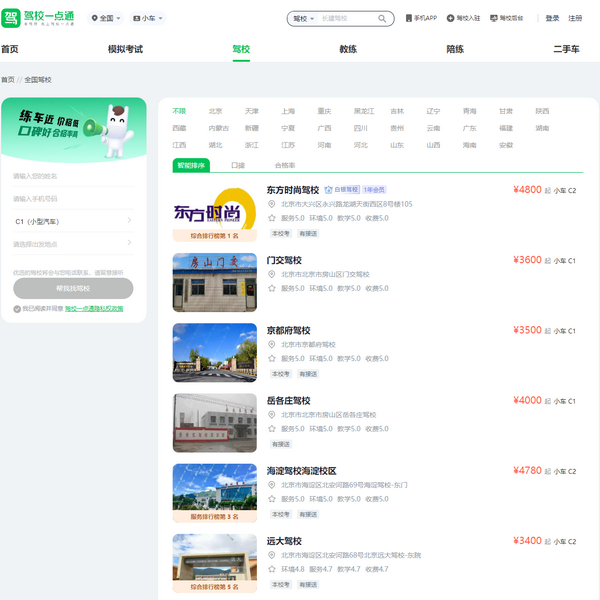
Task: Click the location pin icon beside 全国
Action: (x=95, y=18)
